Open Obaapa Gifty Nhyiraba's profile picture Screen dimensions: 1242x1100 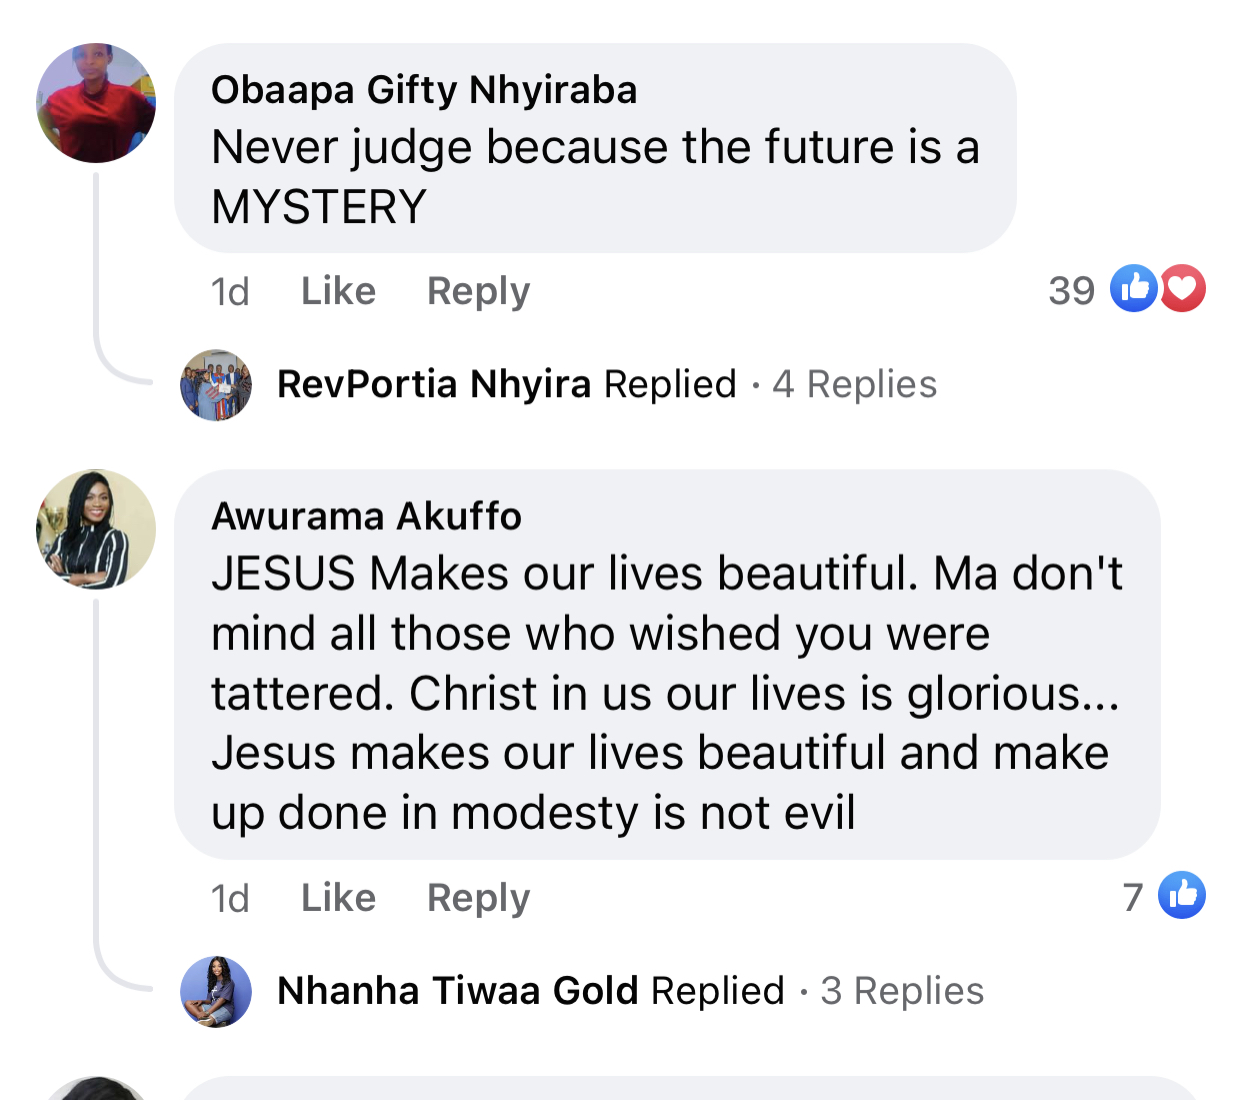tap(96, 103)
